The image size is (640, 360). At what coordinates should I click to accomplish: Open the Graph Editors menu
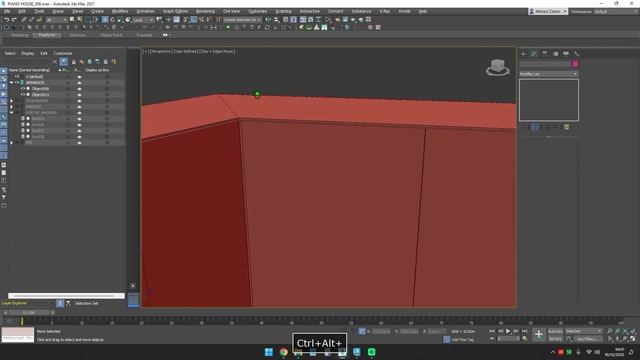tap(176, 11)
